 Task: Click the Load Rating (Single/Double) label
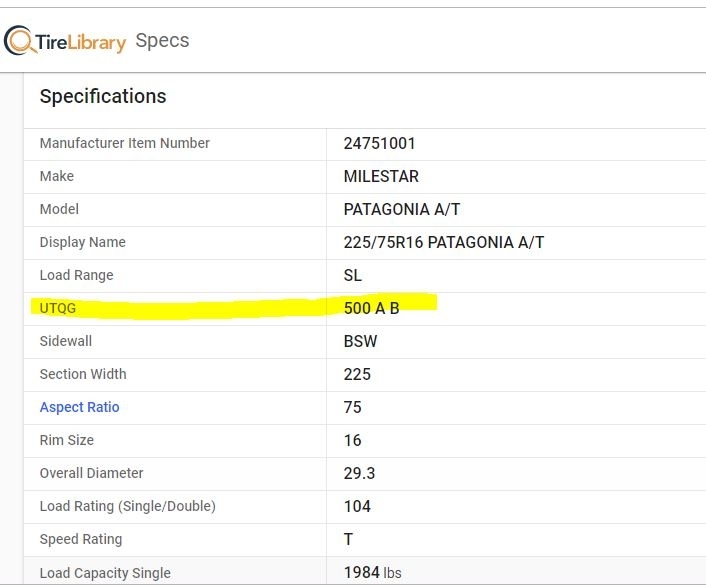[x=127, y=506]
